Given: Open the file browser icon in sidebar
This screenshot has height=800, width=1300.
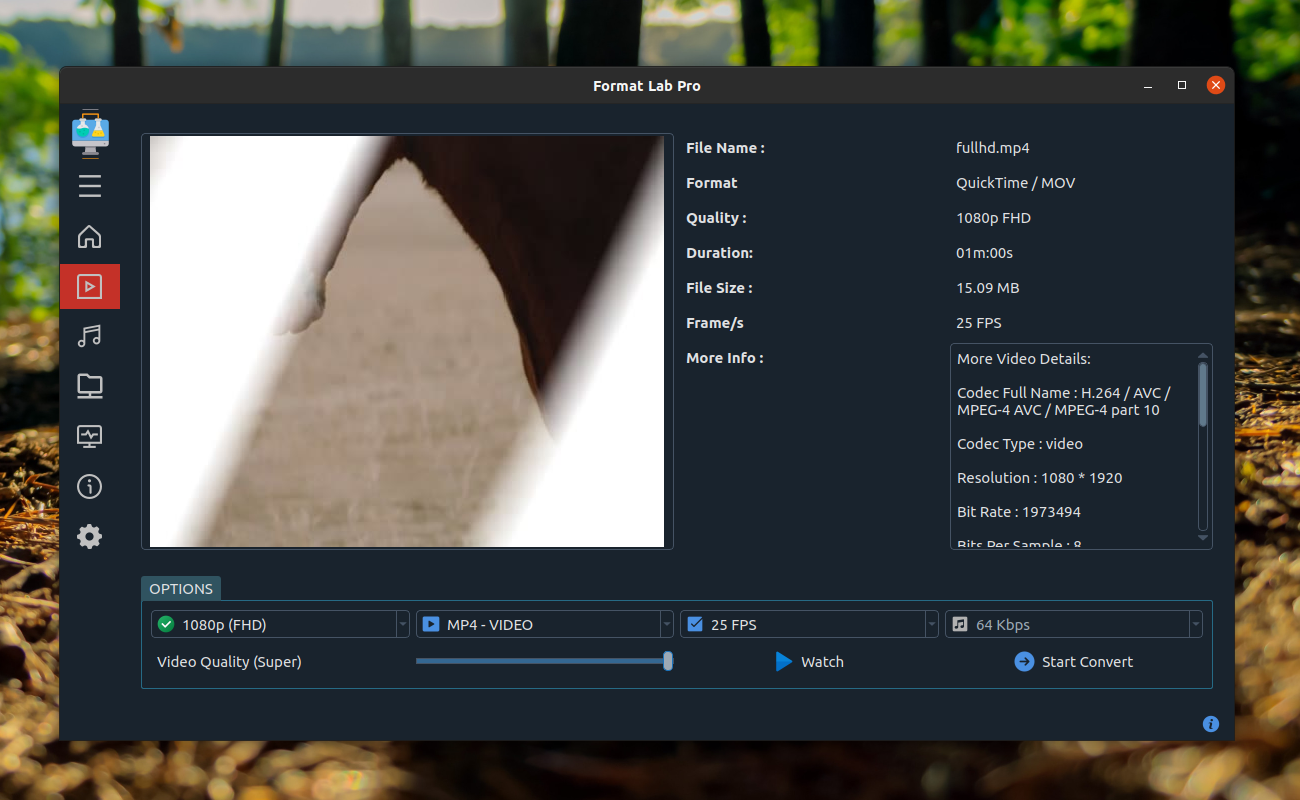Looking at the screenshot, I should click(x=89, y=386).
